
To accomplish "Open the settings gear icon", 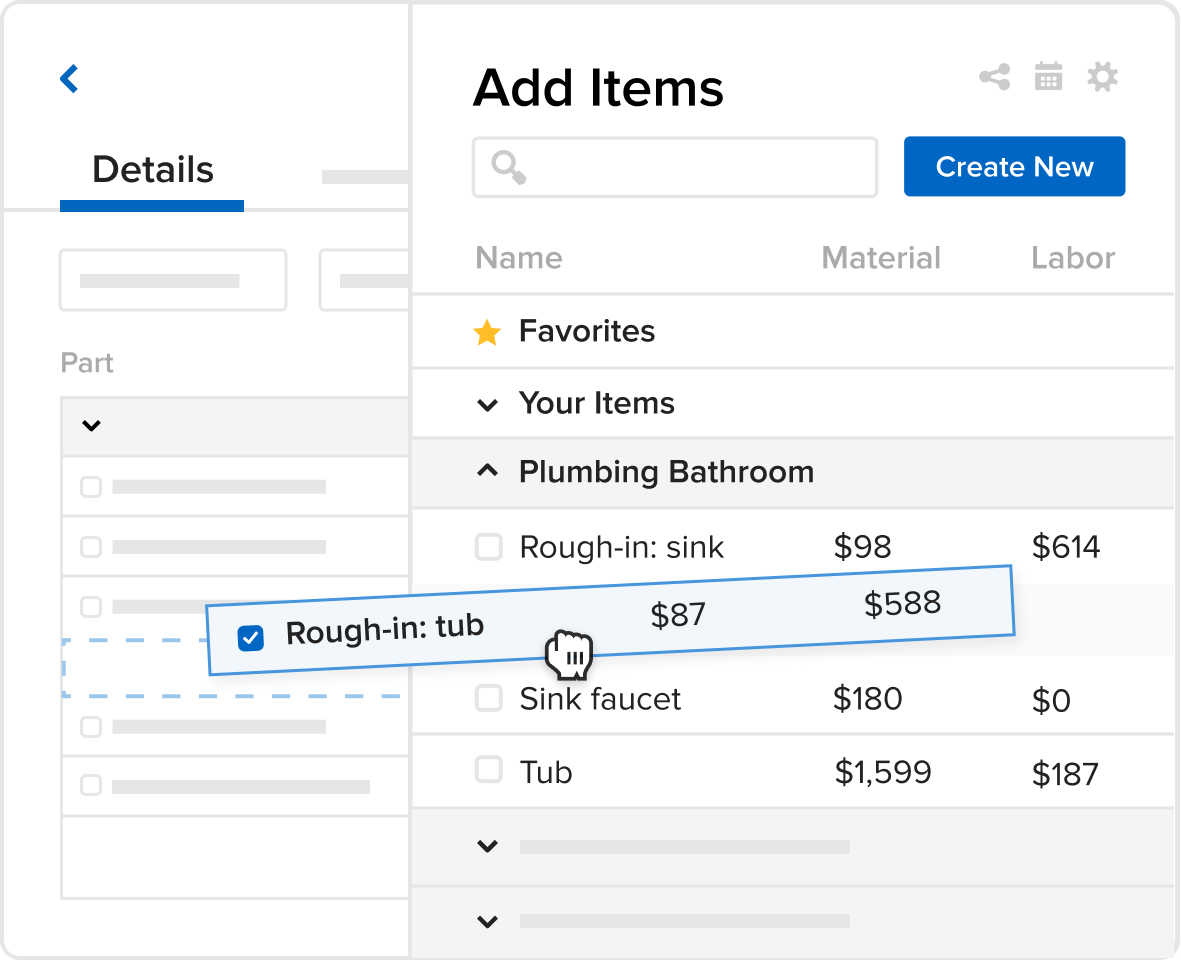I will pos(1103,77).
